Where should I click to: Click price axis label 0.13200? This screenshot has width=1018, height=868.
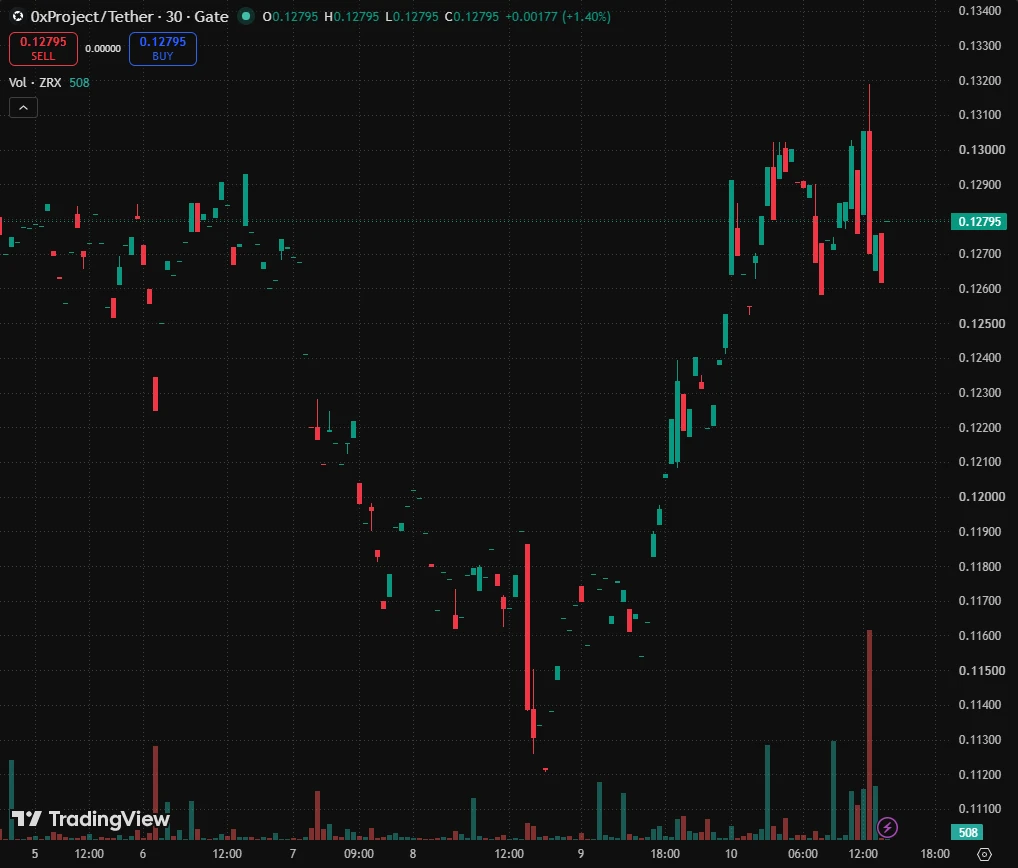(980, 81)
